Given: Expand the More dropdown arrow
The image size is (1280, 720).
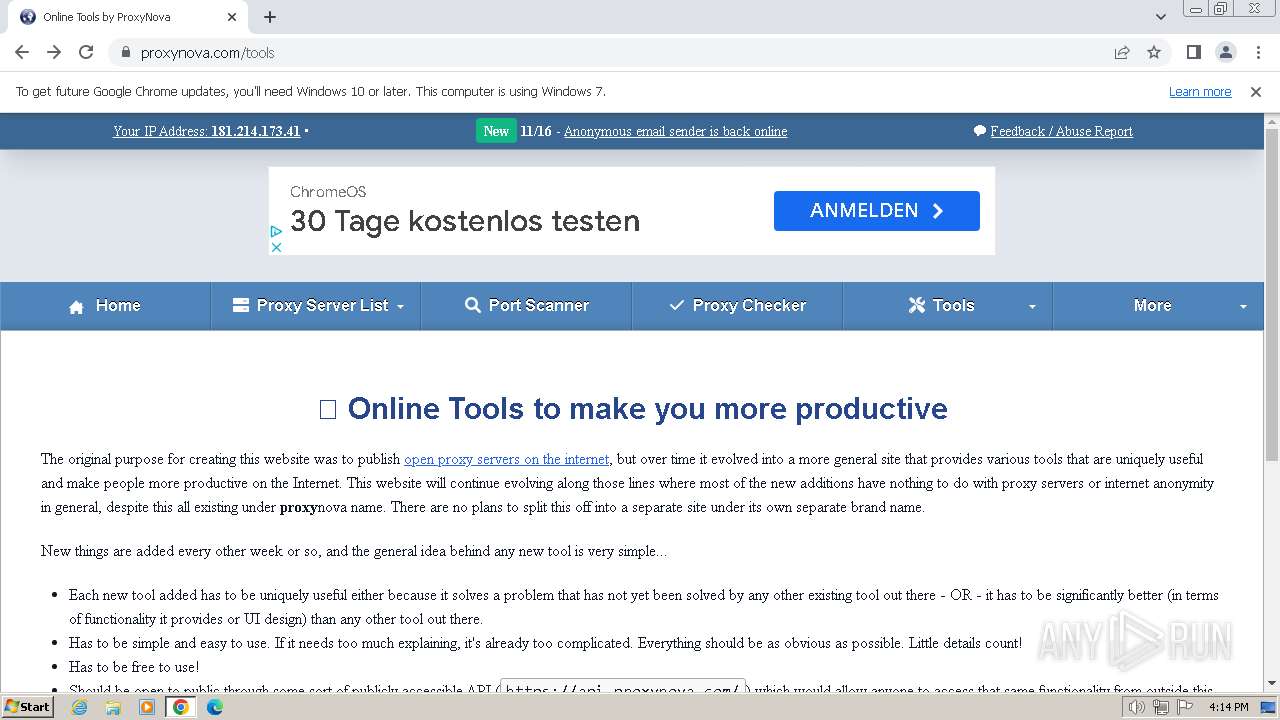Looking at the screenshot, I should [1243, 307].
